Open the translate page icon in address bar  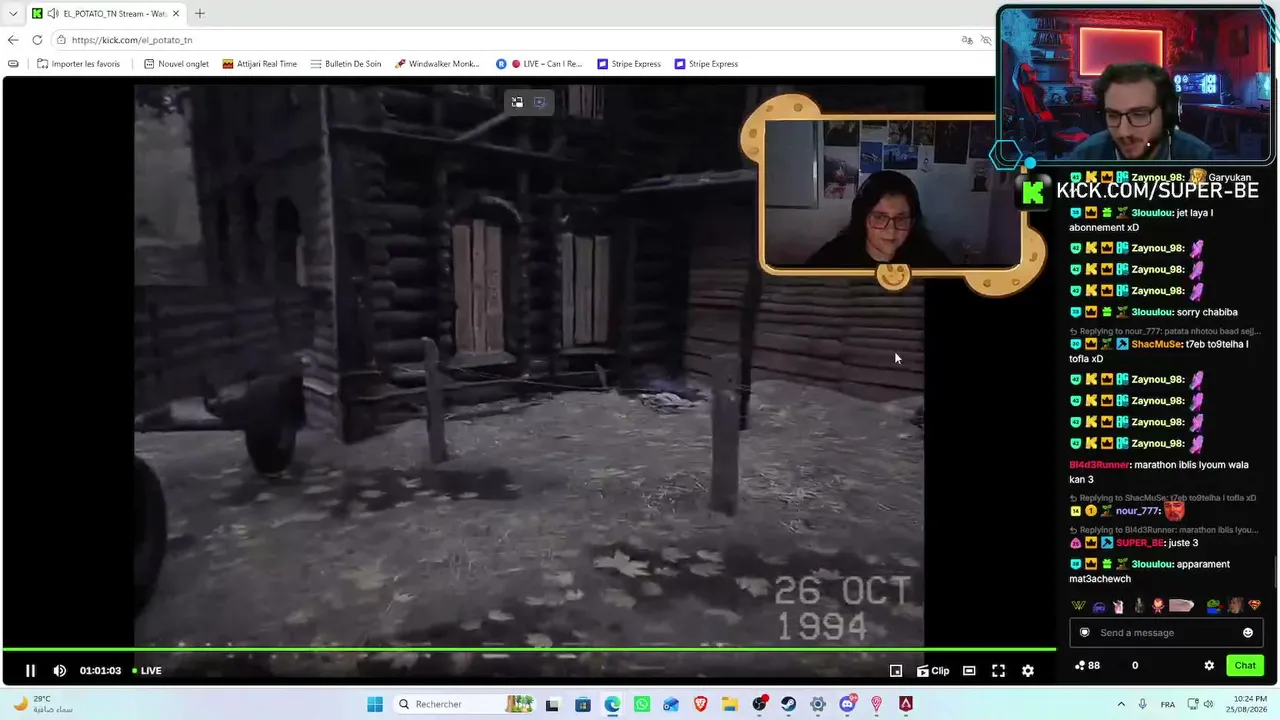(967, 40)
